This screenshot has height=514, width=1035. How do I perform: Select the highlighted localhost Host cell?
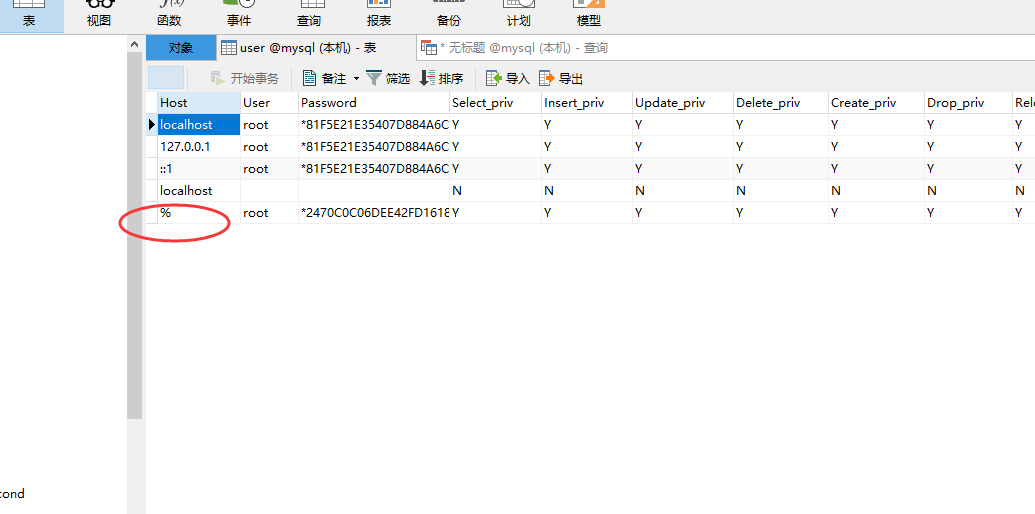199,125
